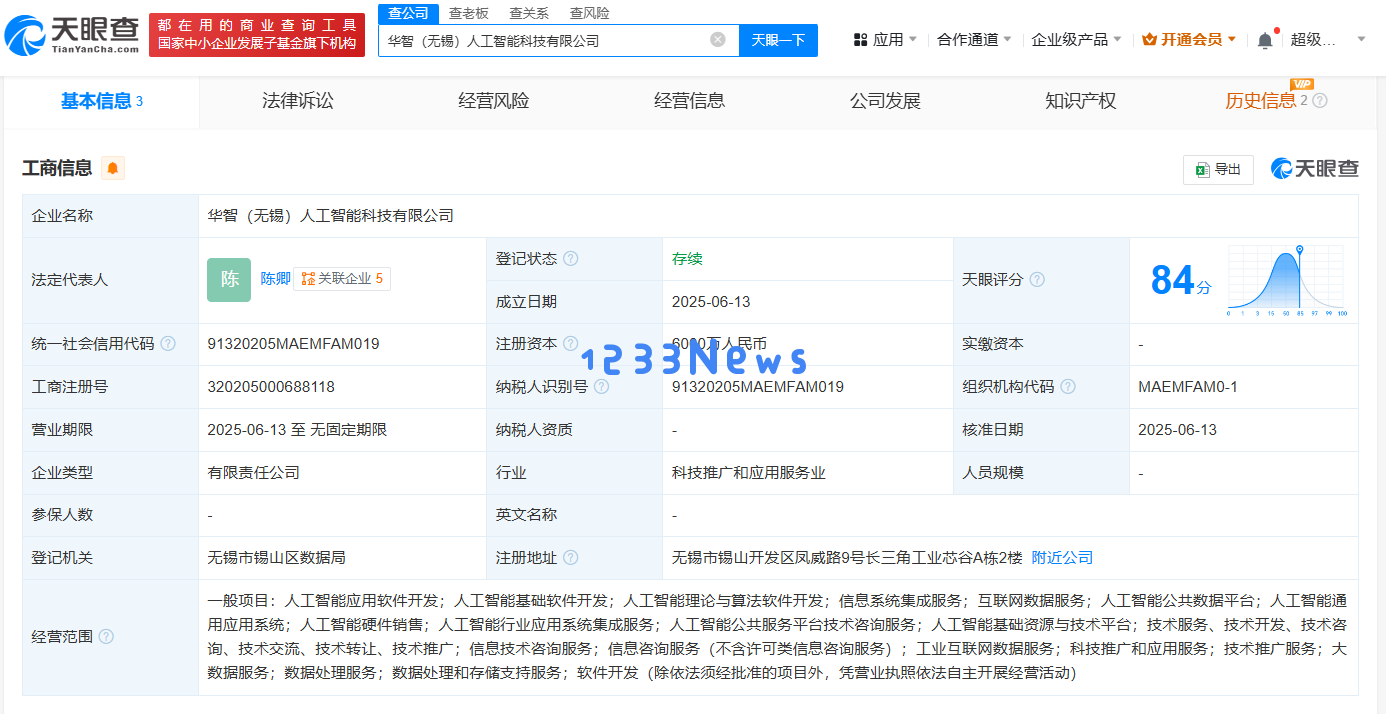Screen dimensions: 1386x714
Task: Click the registration number 320205000688118
Action: click(x=271, y=387)
